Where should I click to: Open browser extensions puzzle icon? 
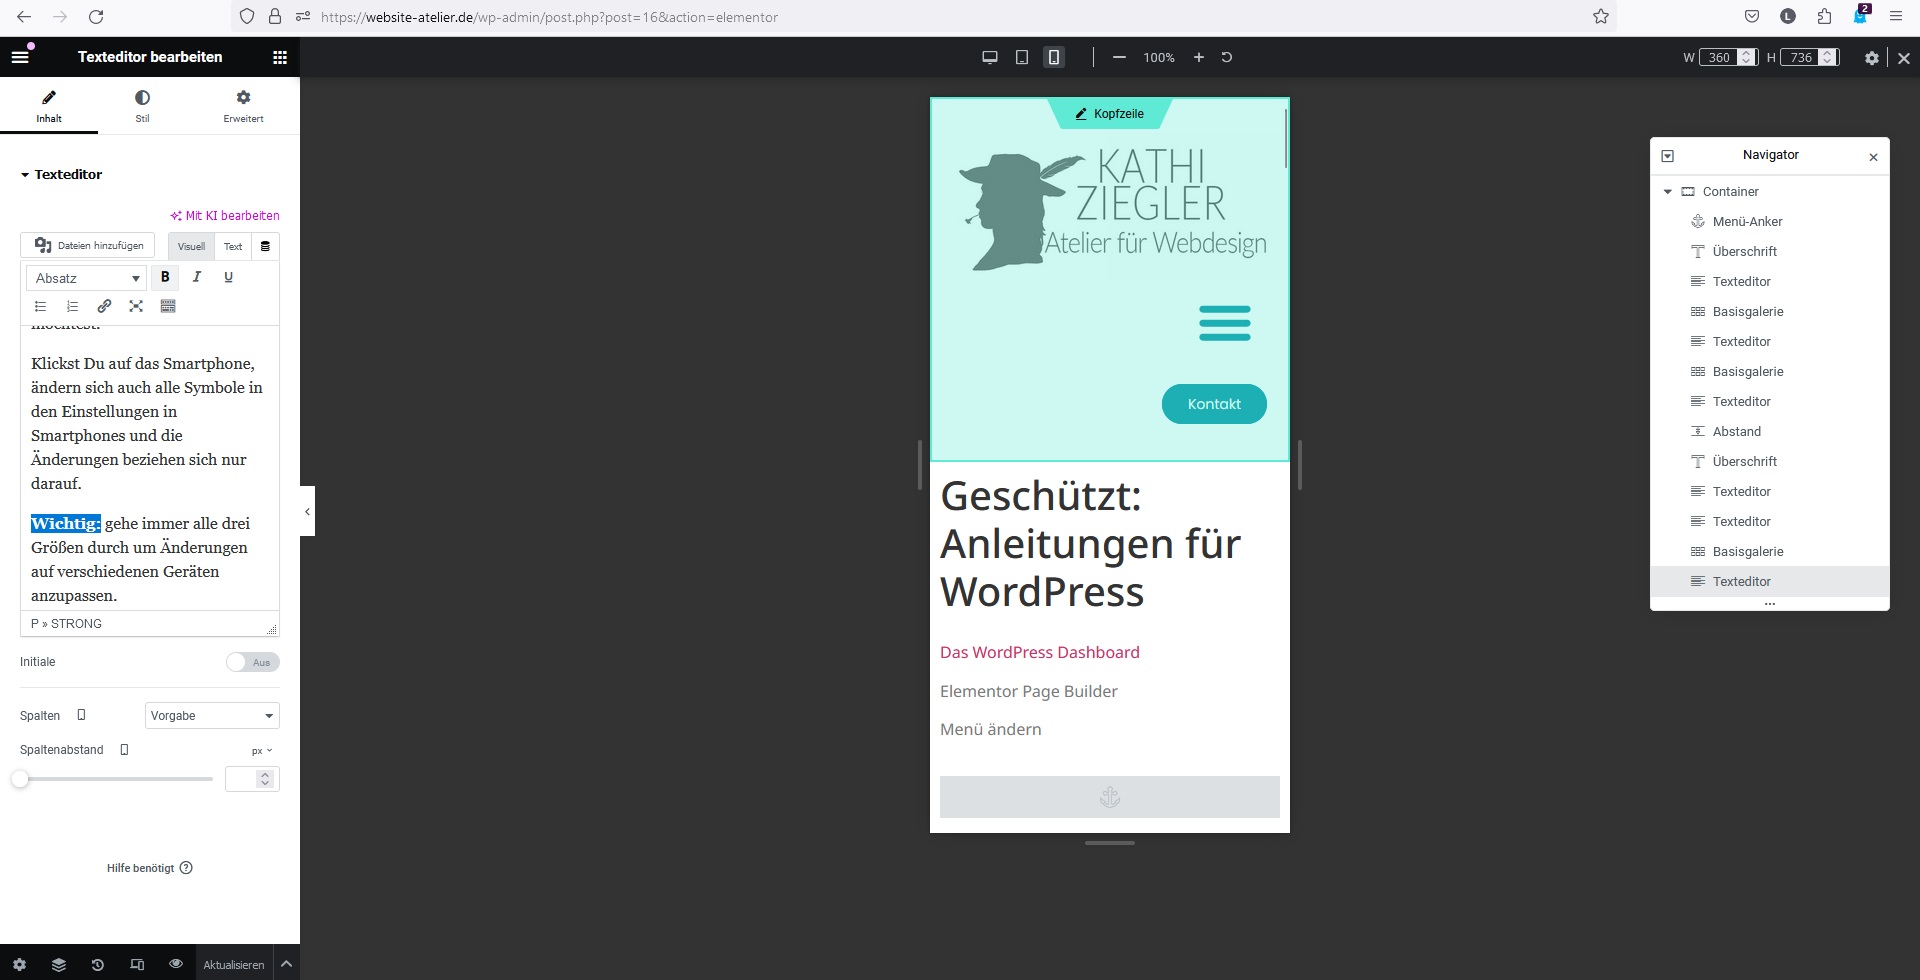1824,16
